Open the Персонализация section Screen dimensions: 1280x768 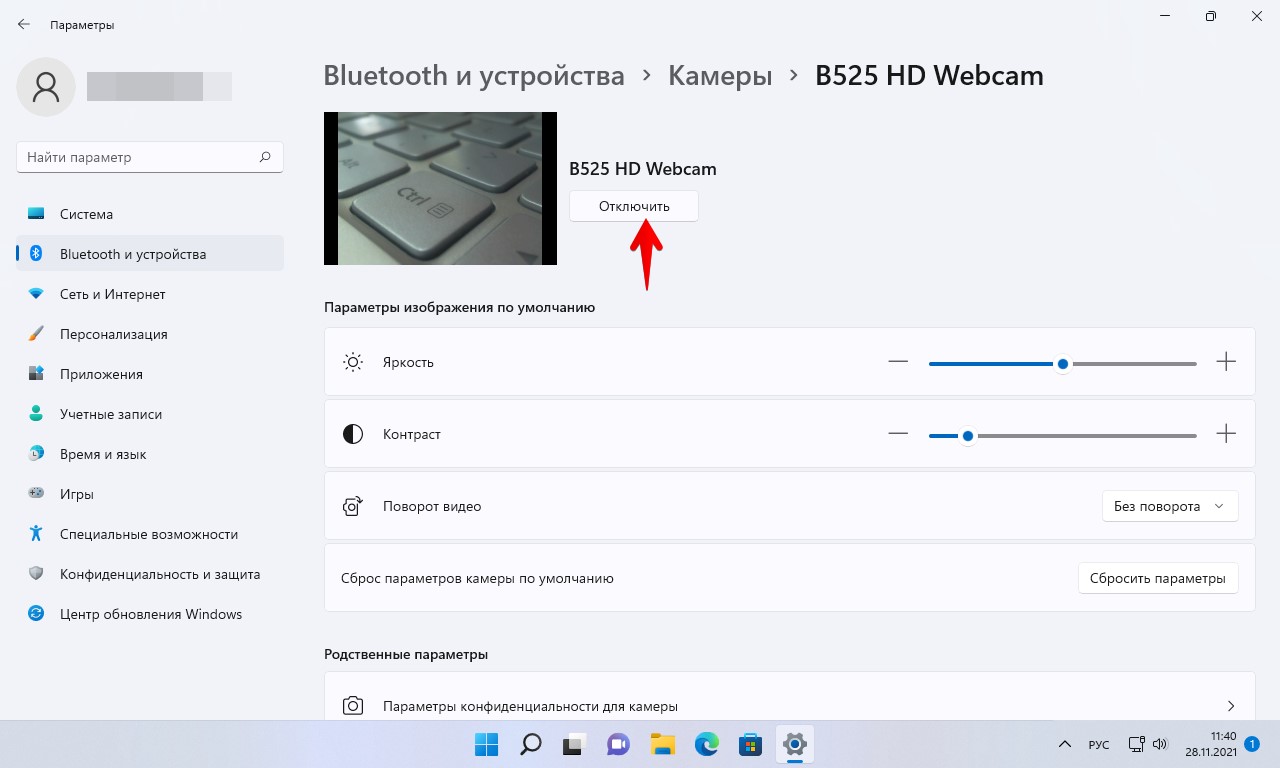pyautogui.click(x=150, y=334)
